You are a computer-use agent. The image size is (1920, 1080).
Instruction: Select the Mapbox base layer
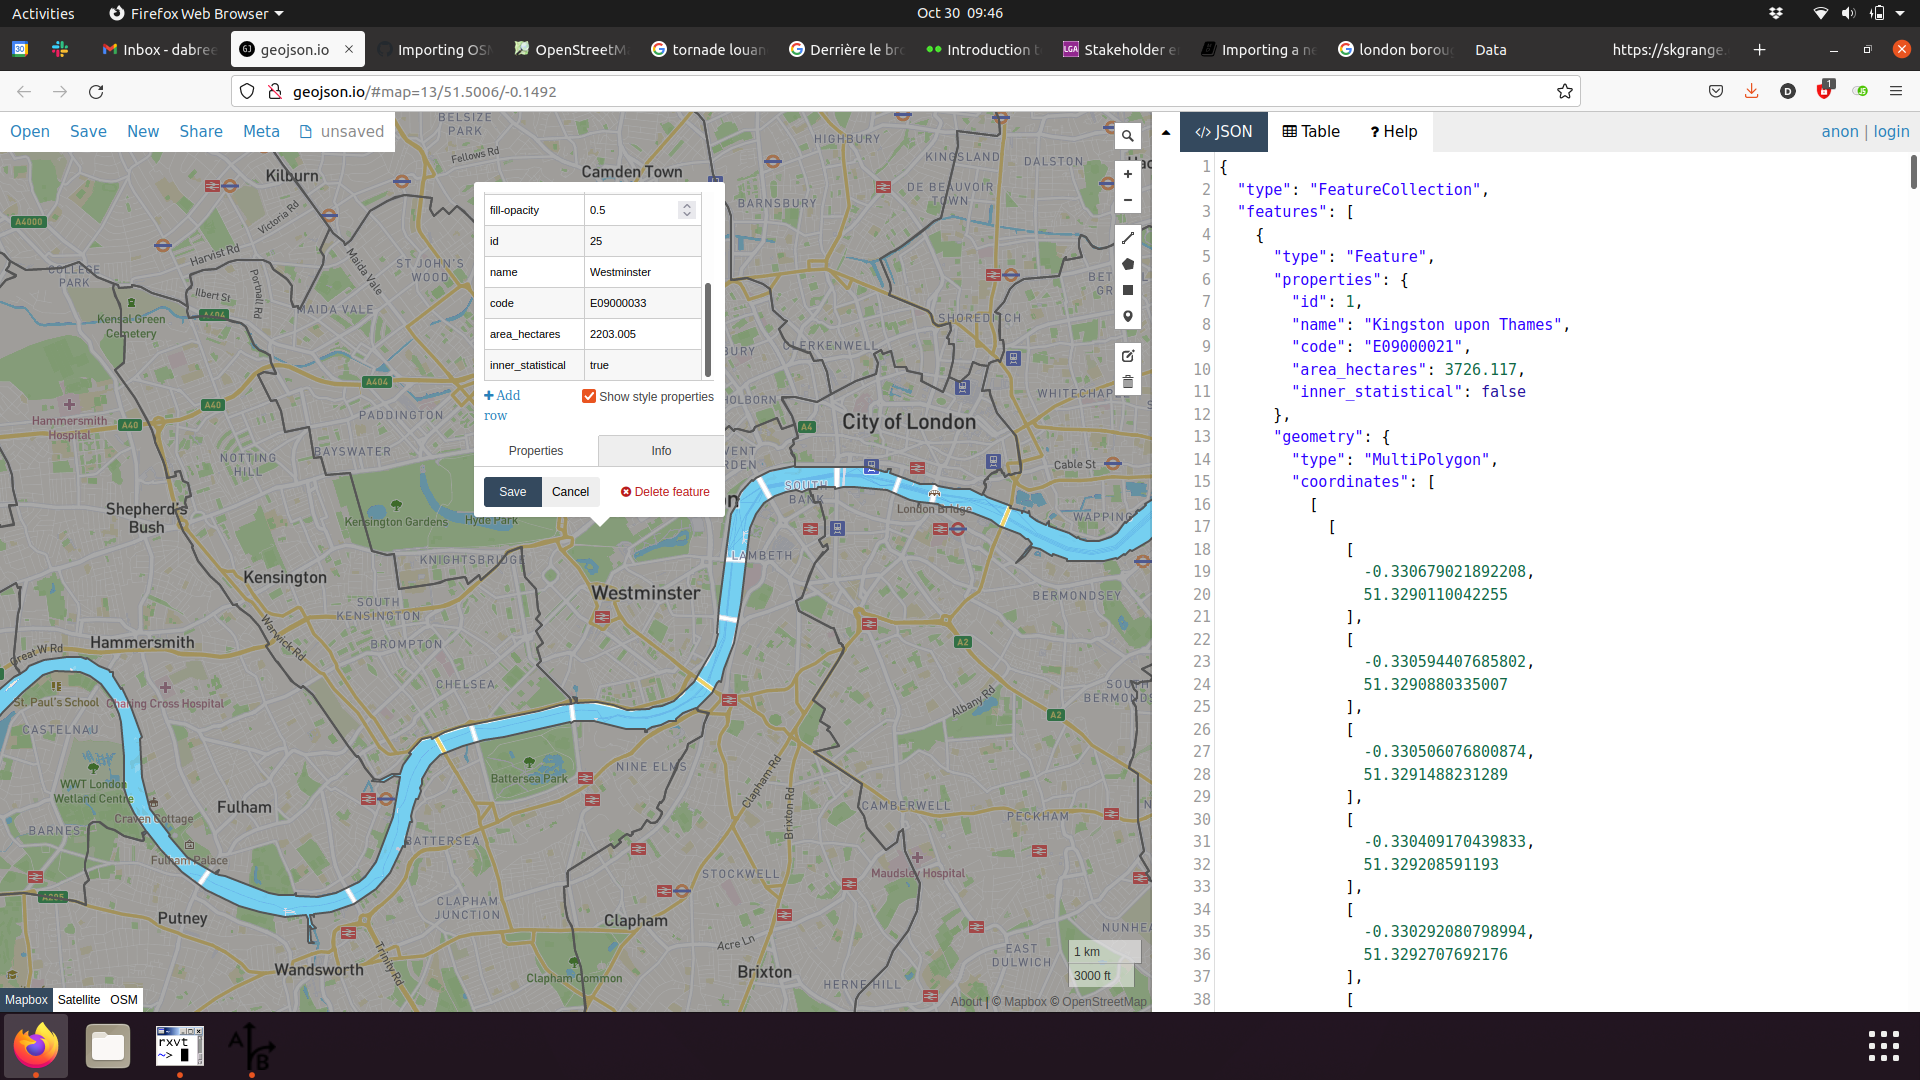[26, 1000]
